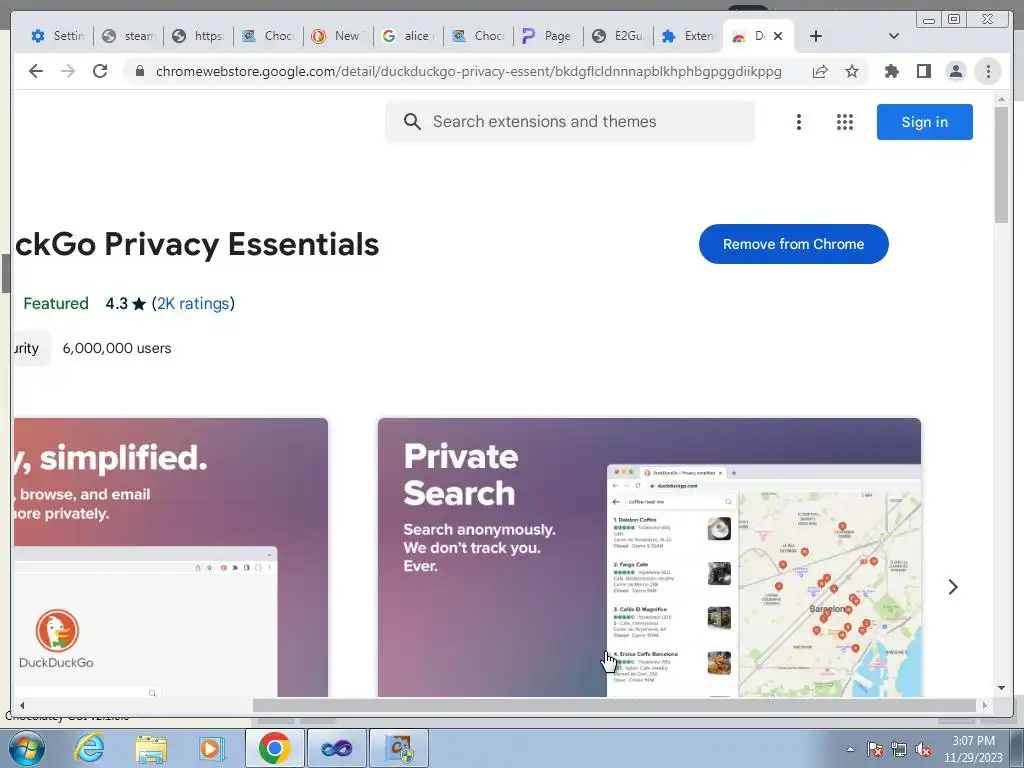Click the network tray icon
Screen dimensions: 1024x768
click(x=899, y=749)
